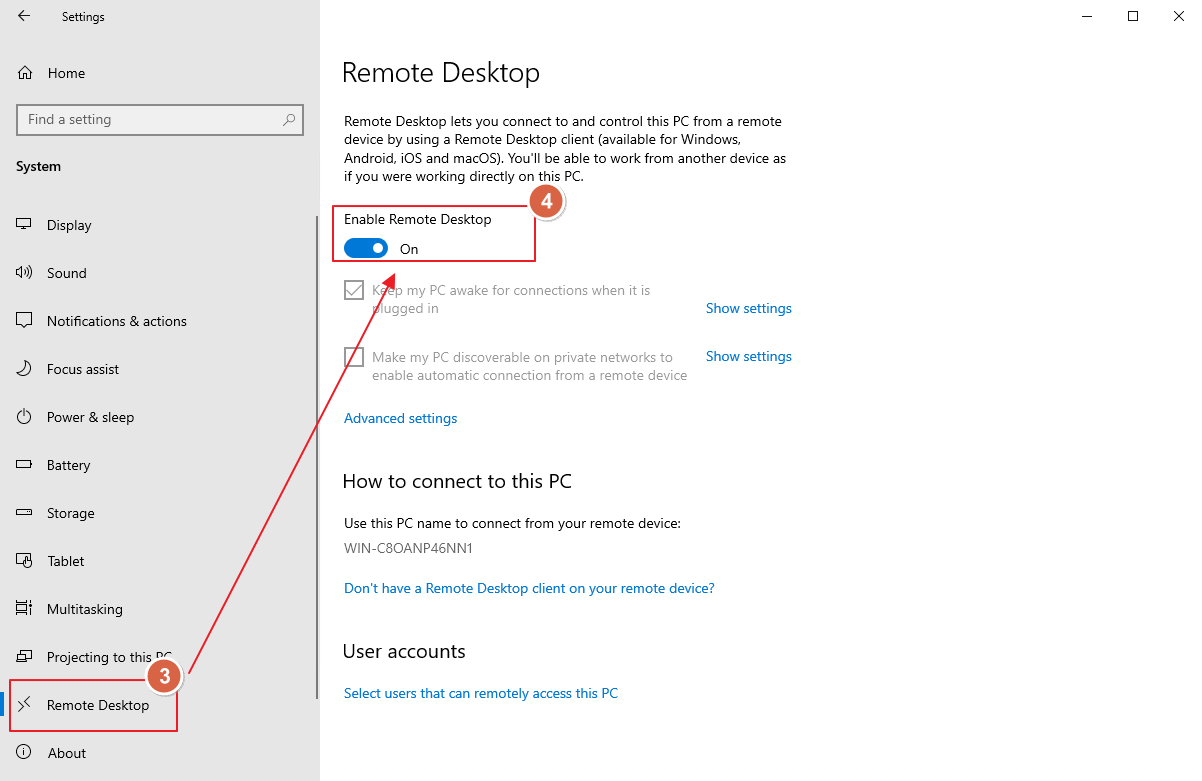Click the Multitasking icon
This screenshot has height=781, width=1202.
pos(25,609)
